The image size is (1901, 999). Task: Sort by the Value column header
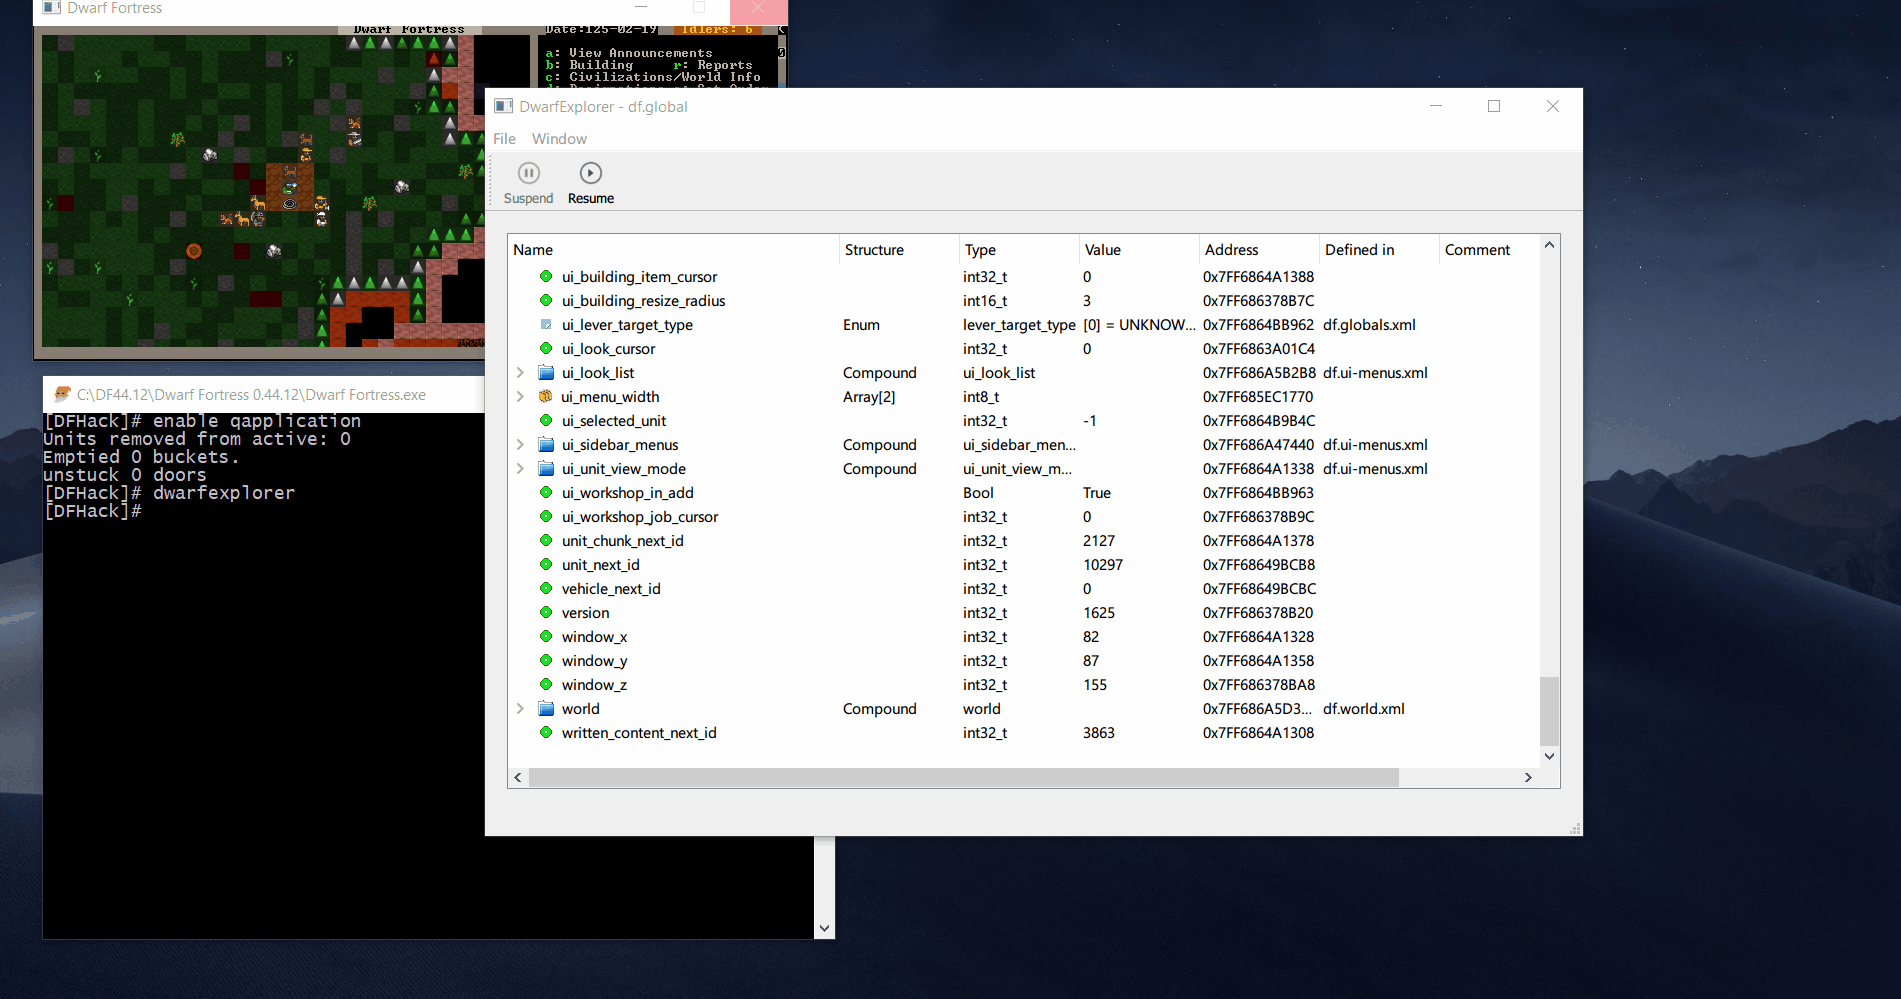(1139, 250)
